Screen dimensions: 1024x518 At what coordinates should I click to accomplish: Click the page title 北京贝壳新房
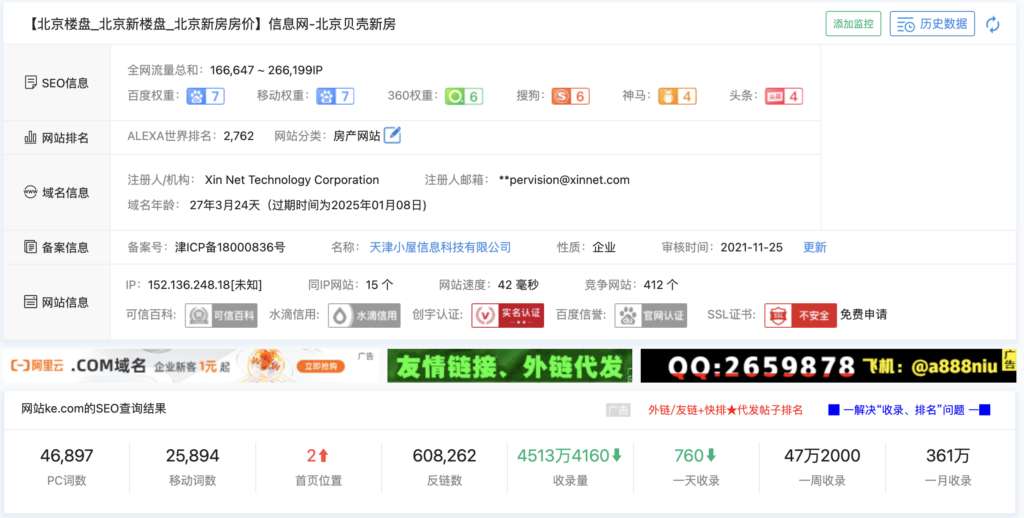(x=356, y=24)
